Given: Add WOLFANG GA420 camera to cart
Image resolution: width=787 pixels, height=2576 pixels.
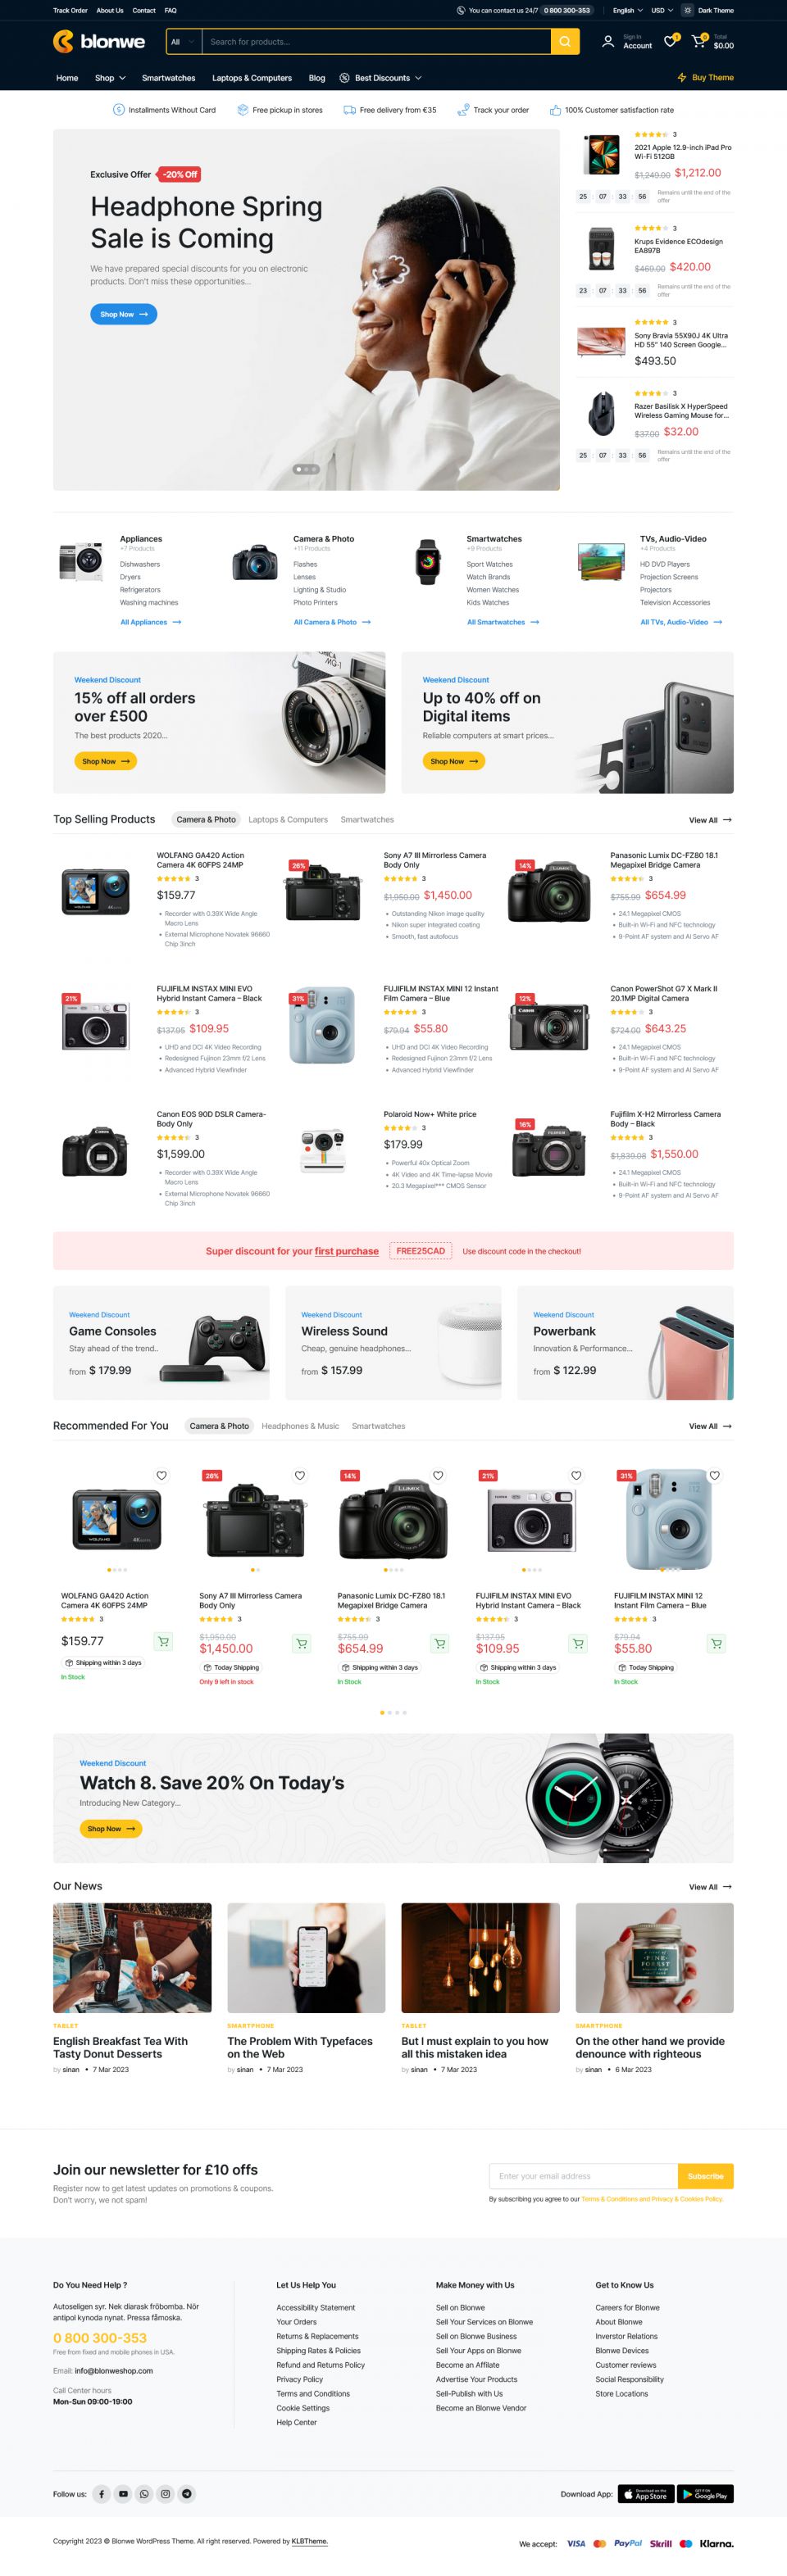Looking at the screenshot, I should (163, 1641).
